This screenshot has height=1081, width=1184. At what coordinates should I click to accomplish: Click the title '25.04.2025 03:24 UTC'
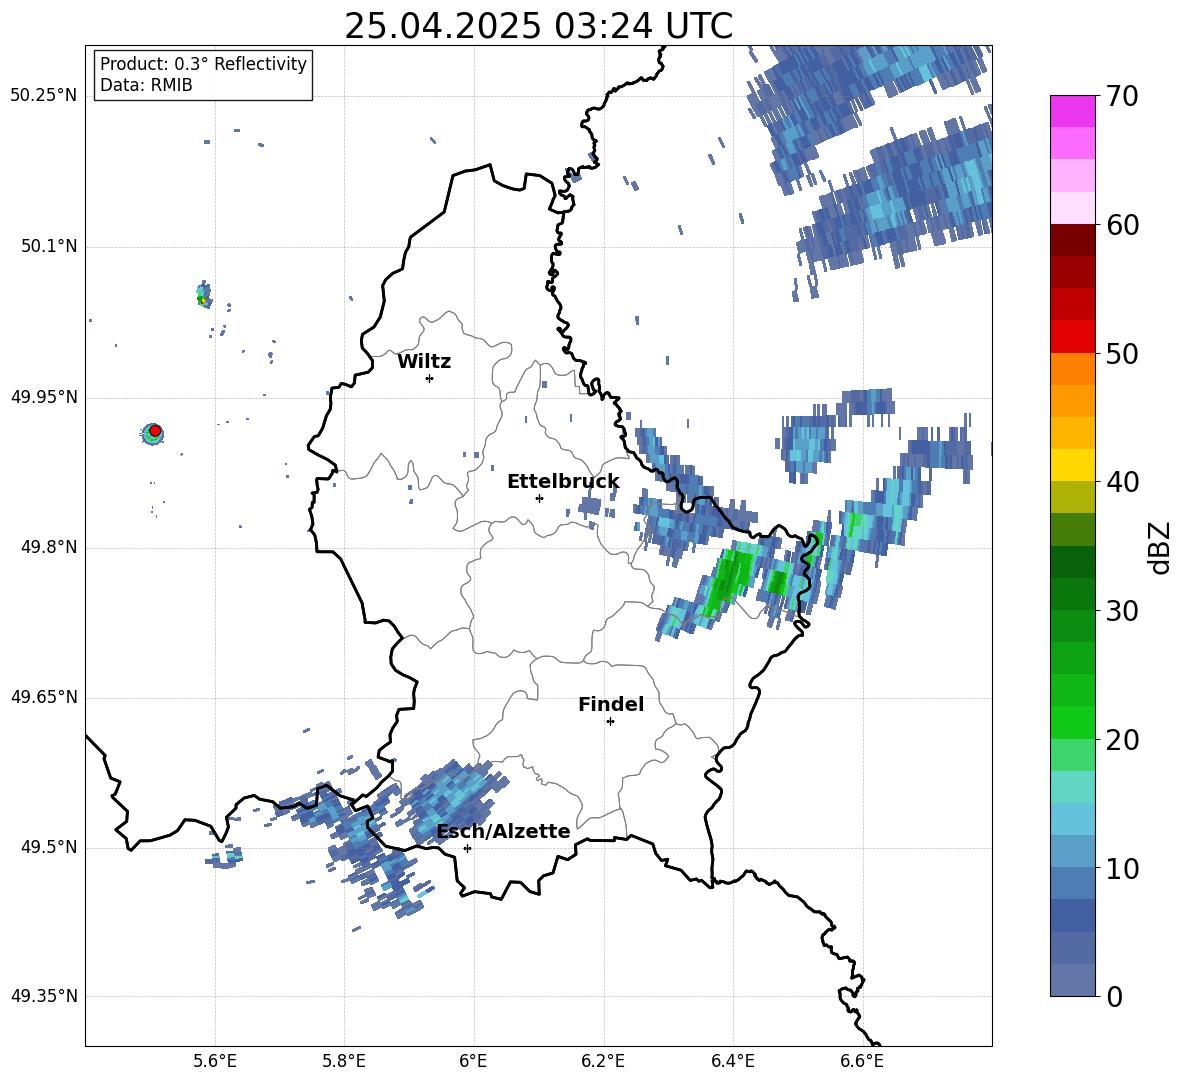coord(538,26)
